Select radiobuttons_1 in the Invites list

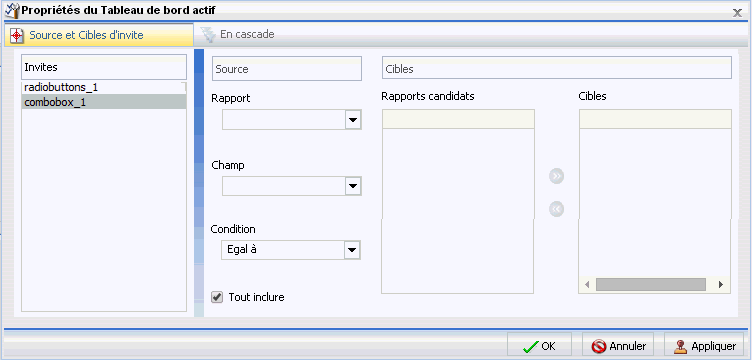coord(104,87)
